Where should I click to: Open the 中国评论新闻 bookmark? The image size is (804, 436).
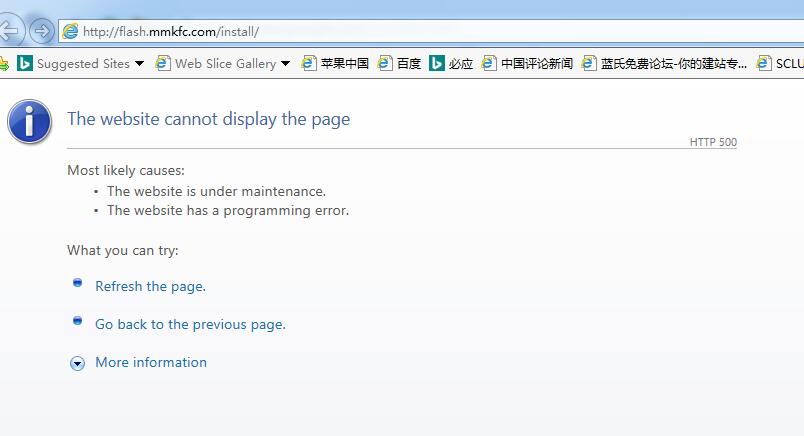point(536,63)
